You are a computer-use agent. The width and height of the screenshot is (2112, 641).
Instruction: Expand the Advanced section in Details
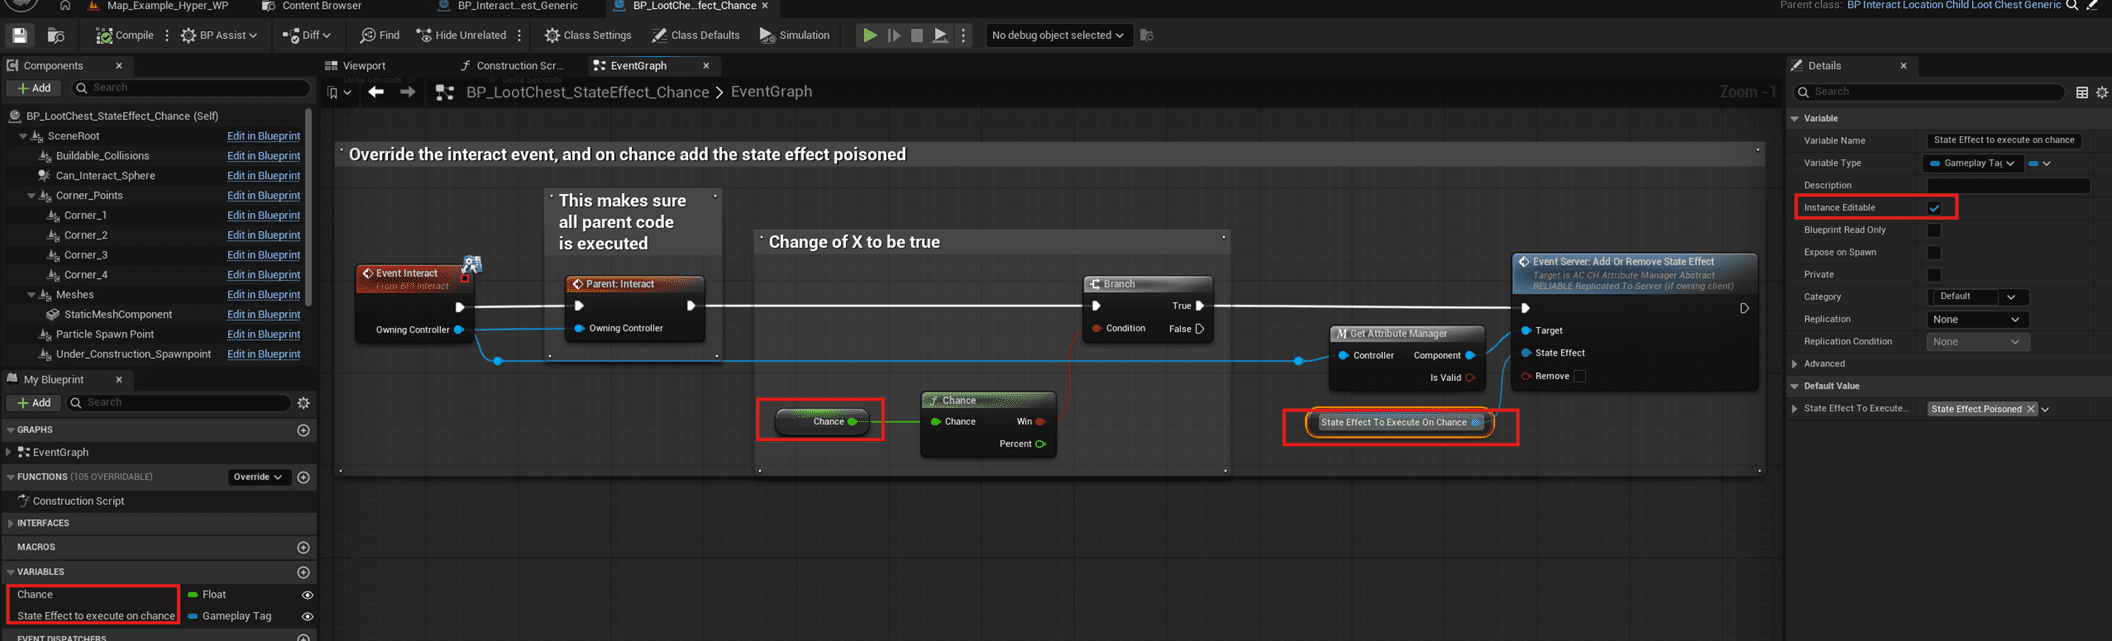coord(1795,364)
